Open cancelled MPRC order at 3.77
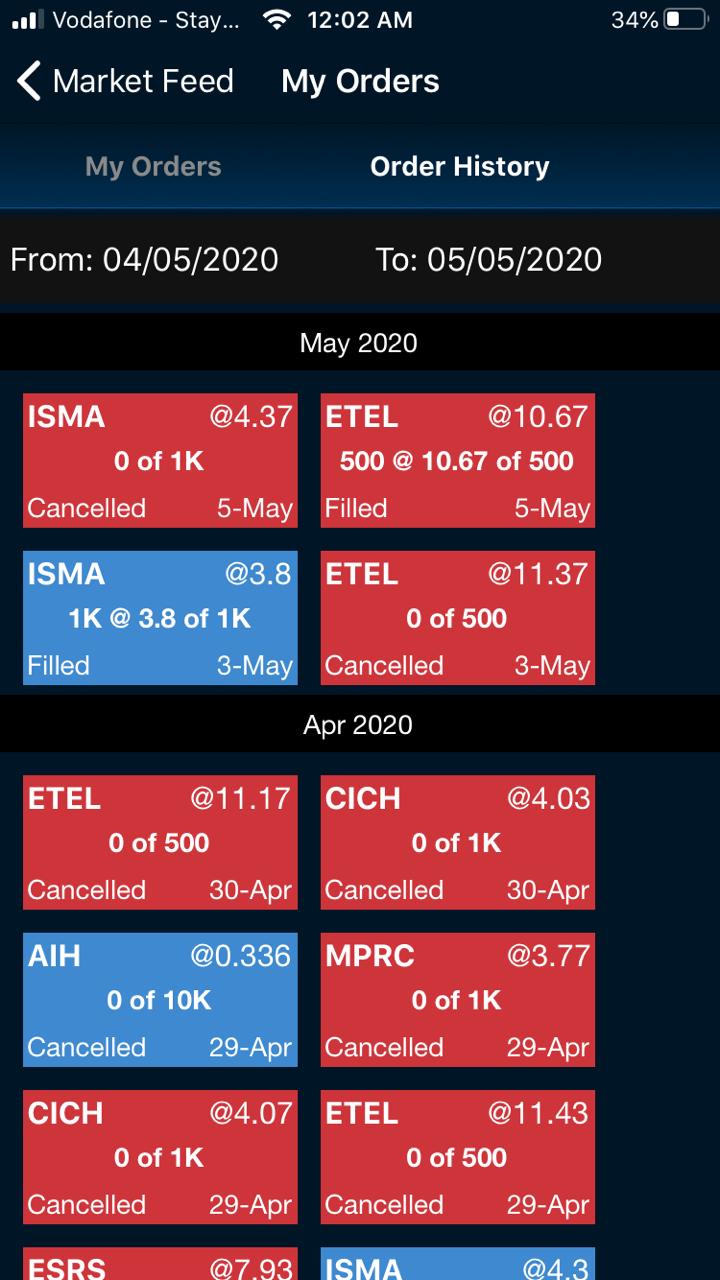This screenshot has width=720, height=1280. click(457, 1000)
